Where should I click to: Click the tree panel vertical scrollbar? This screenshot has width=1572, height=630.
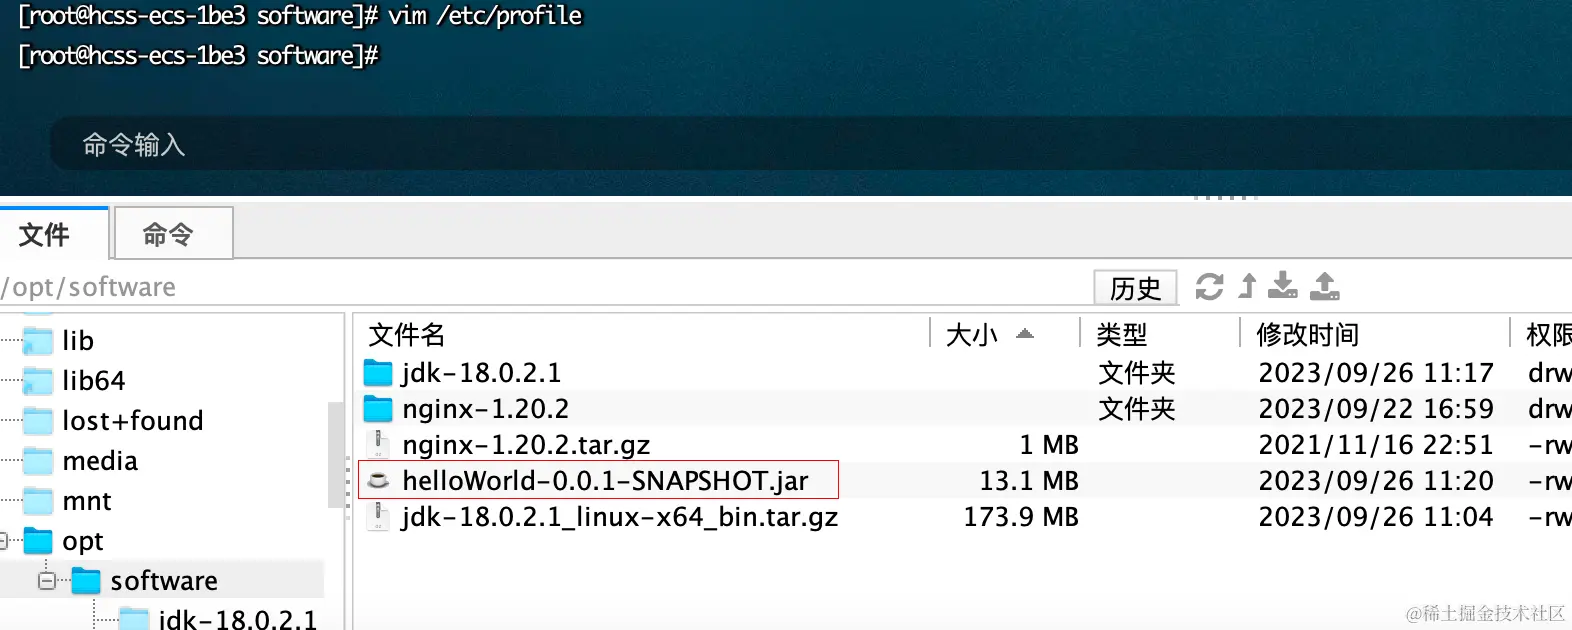click(x=335, y=455)
